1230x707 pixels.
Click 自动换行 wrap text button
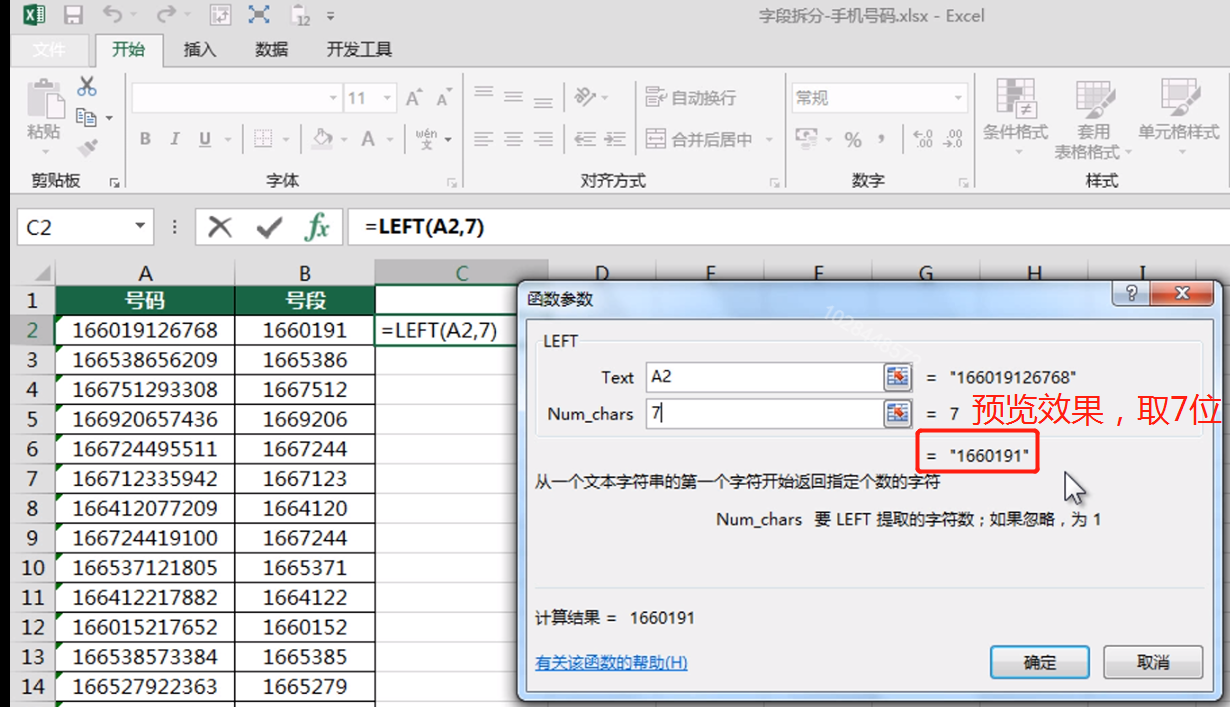click(x=691, y=97)
